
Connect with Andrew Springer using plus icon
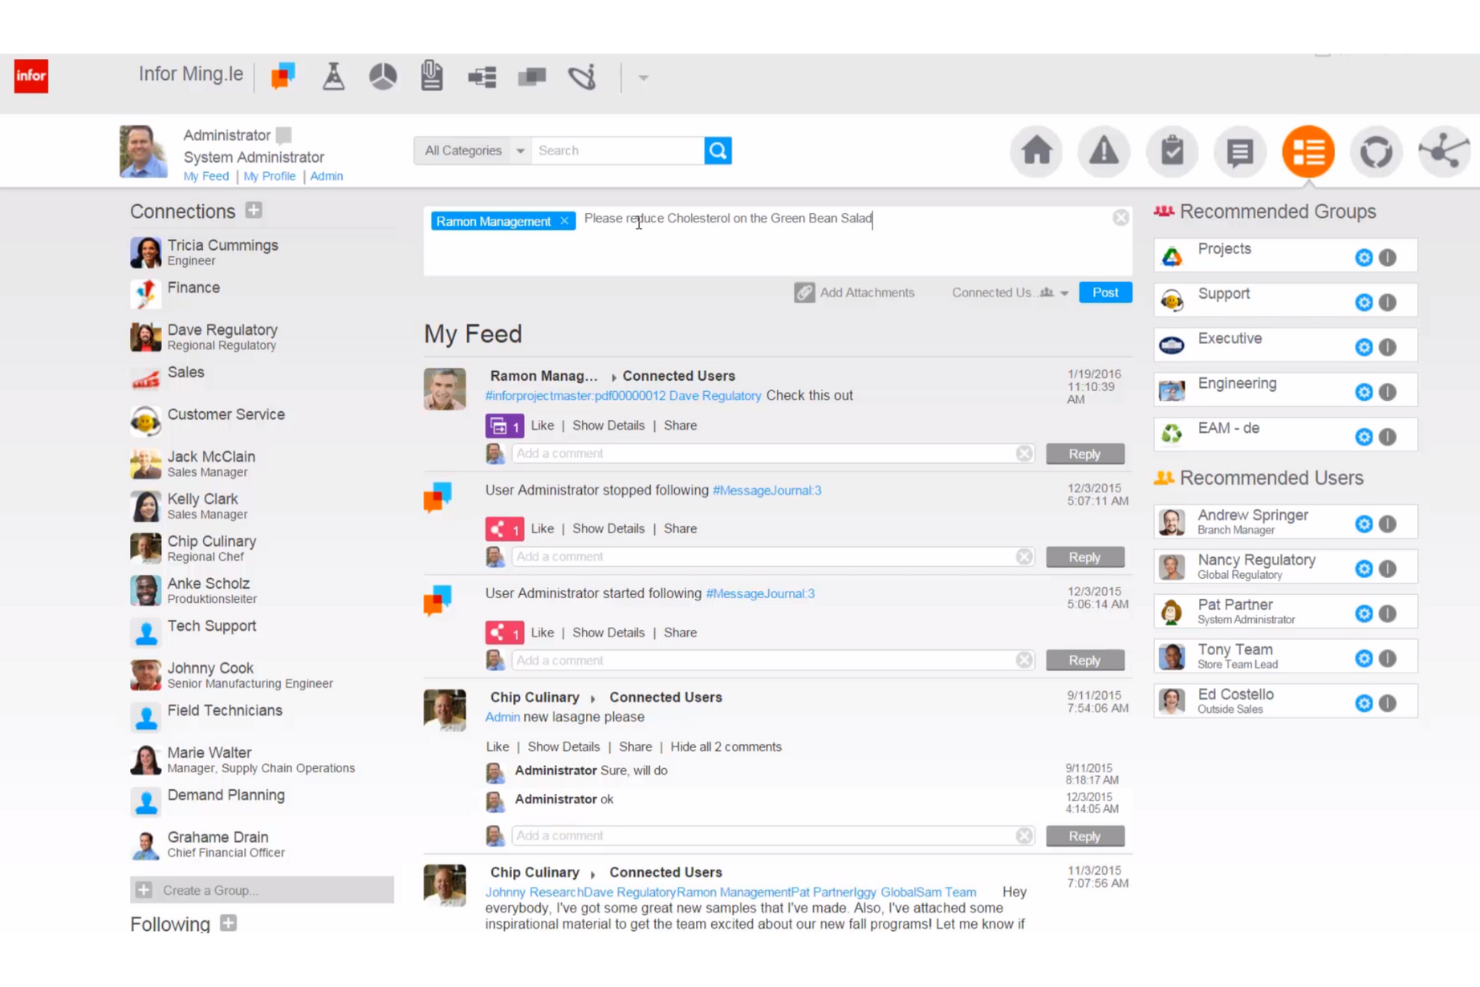[1364, 524]
